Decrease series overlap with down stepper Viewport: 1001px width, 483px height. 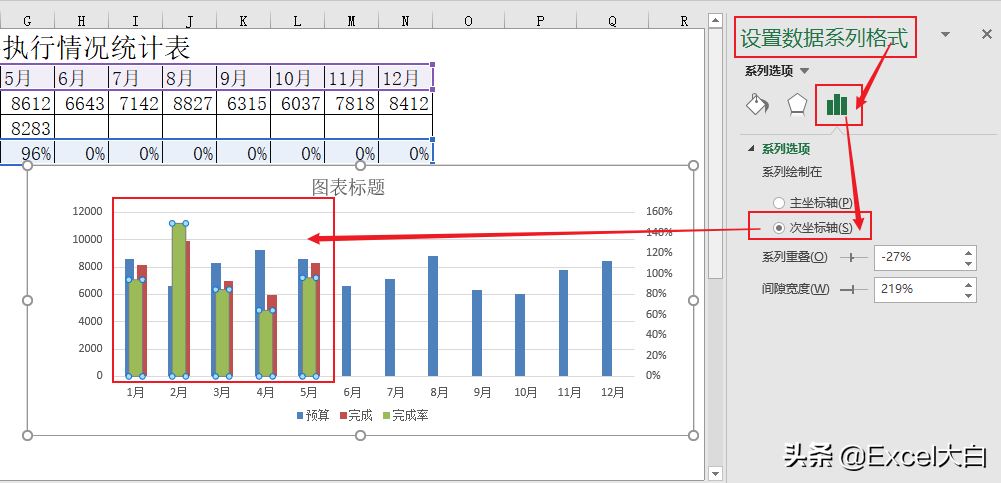point(969,264)
